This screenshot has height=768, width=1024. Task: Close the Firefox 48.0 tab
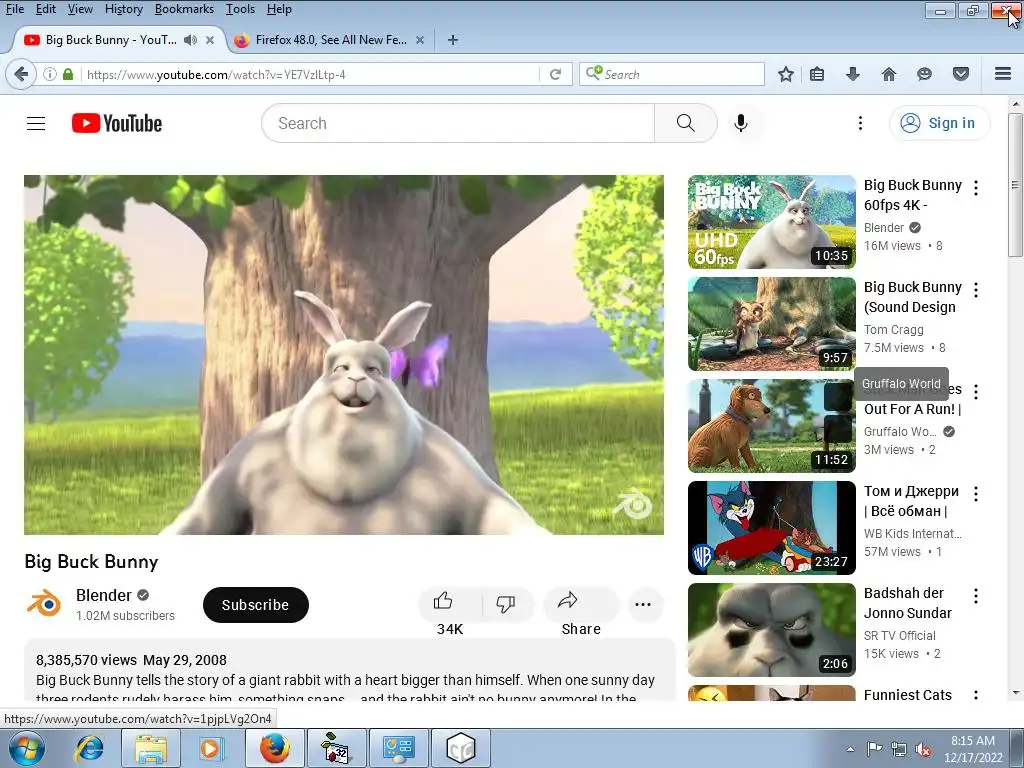[420, 40]
